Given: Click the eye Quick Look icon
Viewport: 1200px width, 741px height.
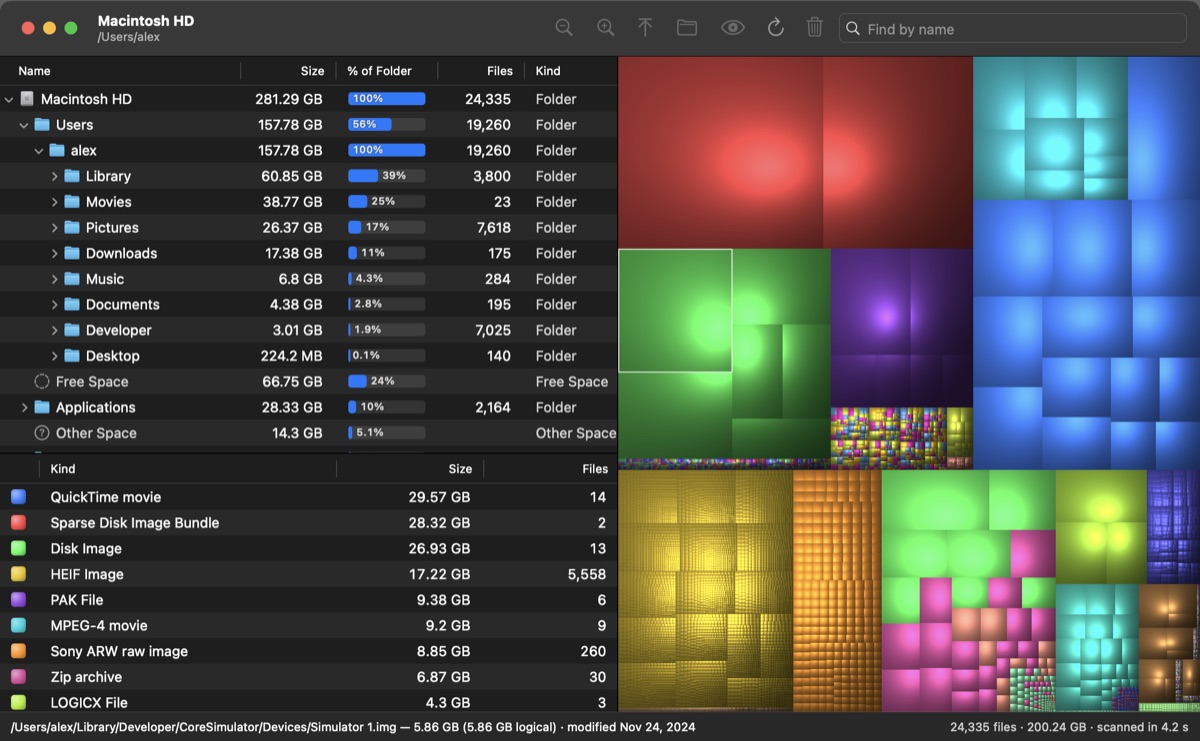Looking at the screenshot, I should coord(733,28).
